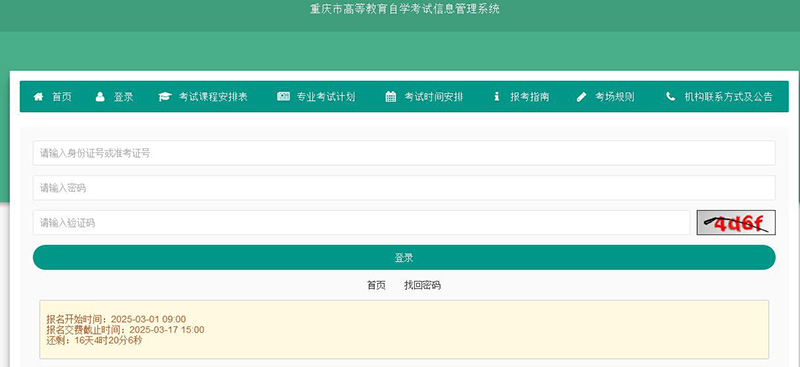Click the 首页 link below login button
Viewport: 800px width, 367px height.
pos(377,285)
